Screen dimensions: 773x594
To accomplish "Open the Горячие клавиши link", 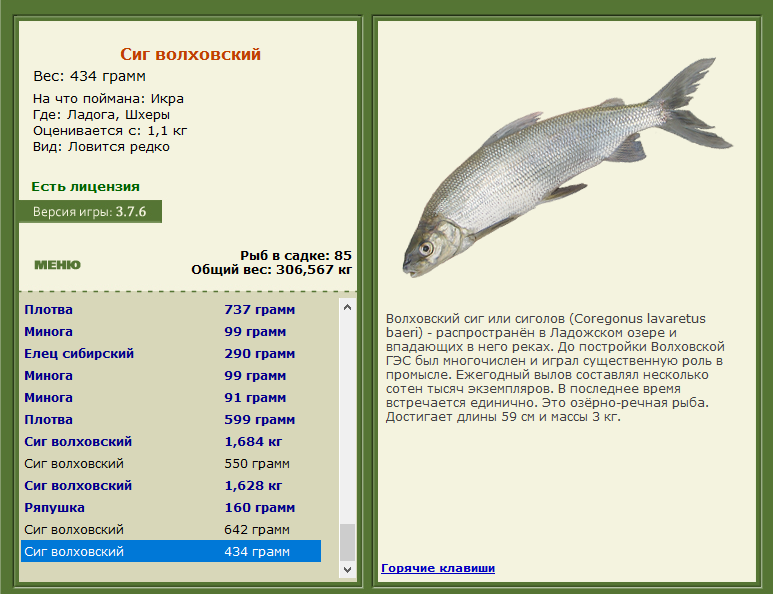I will tap(437, 568).
